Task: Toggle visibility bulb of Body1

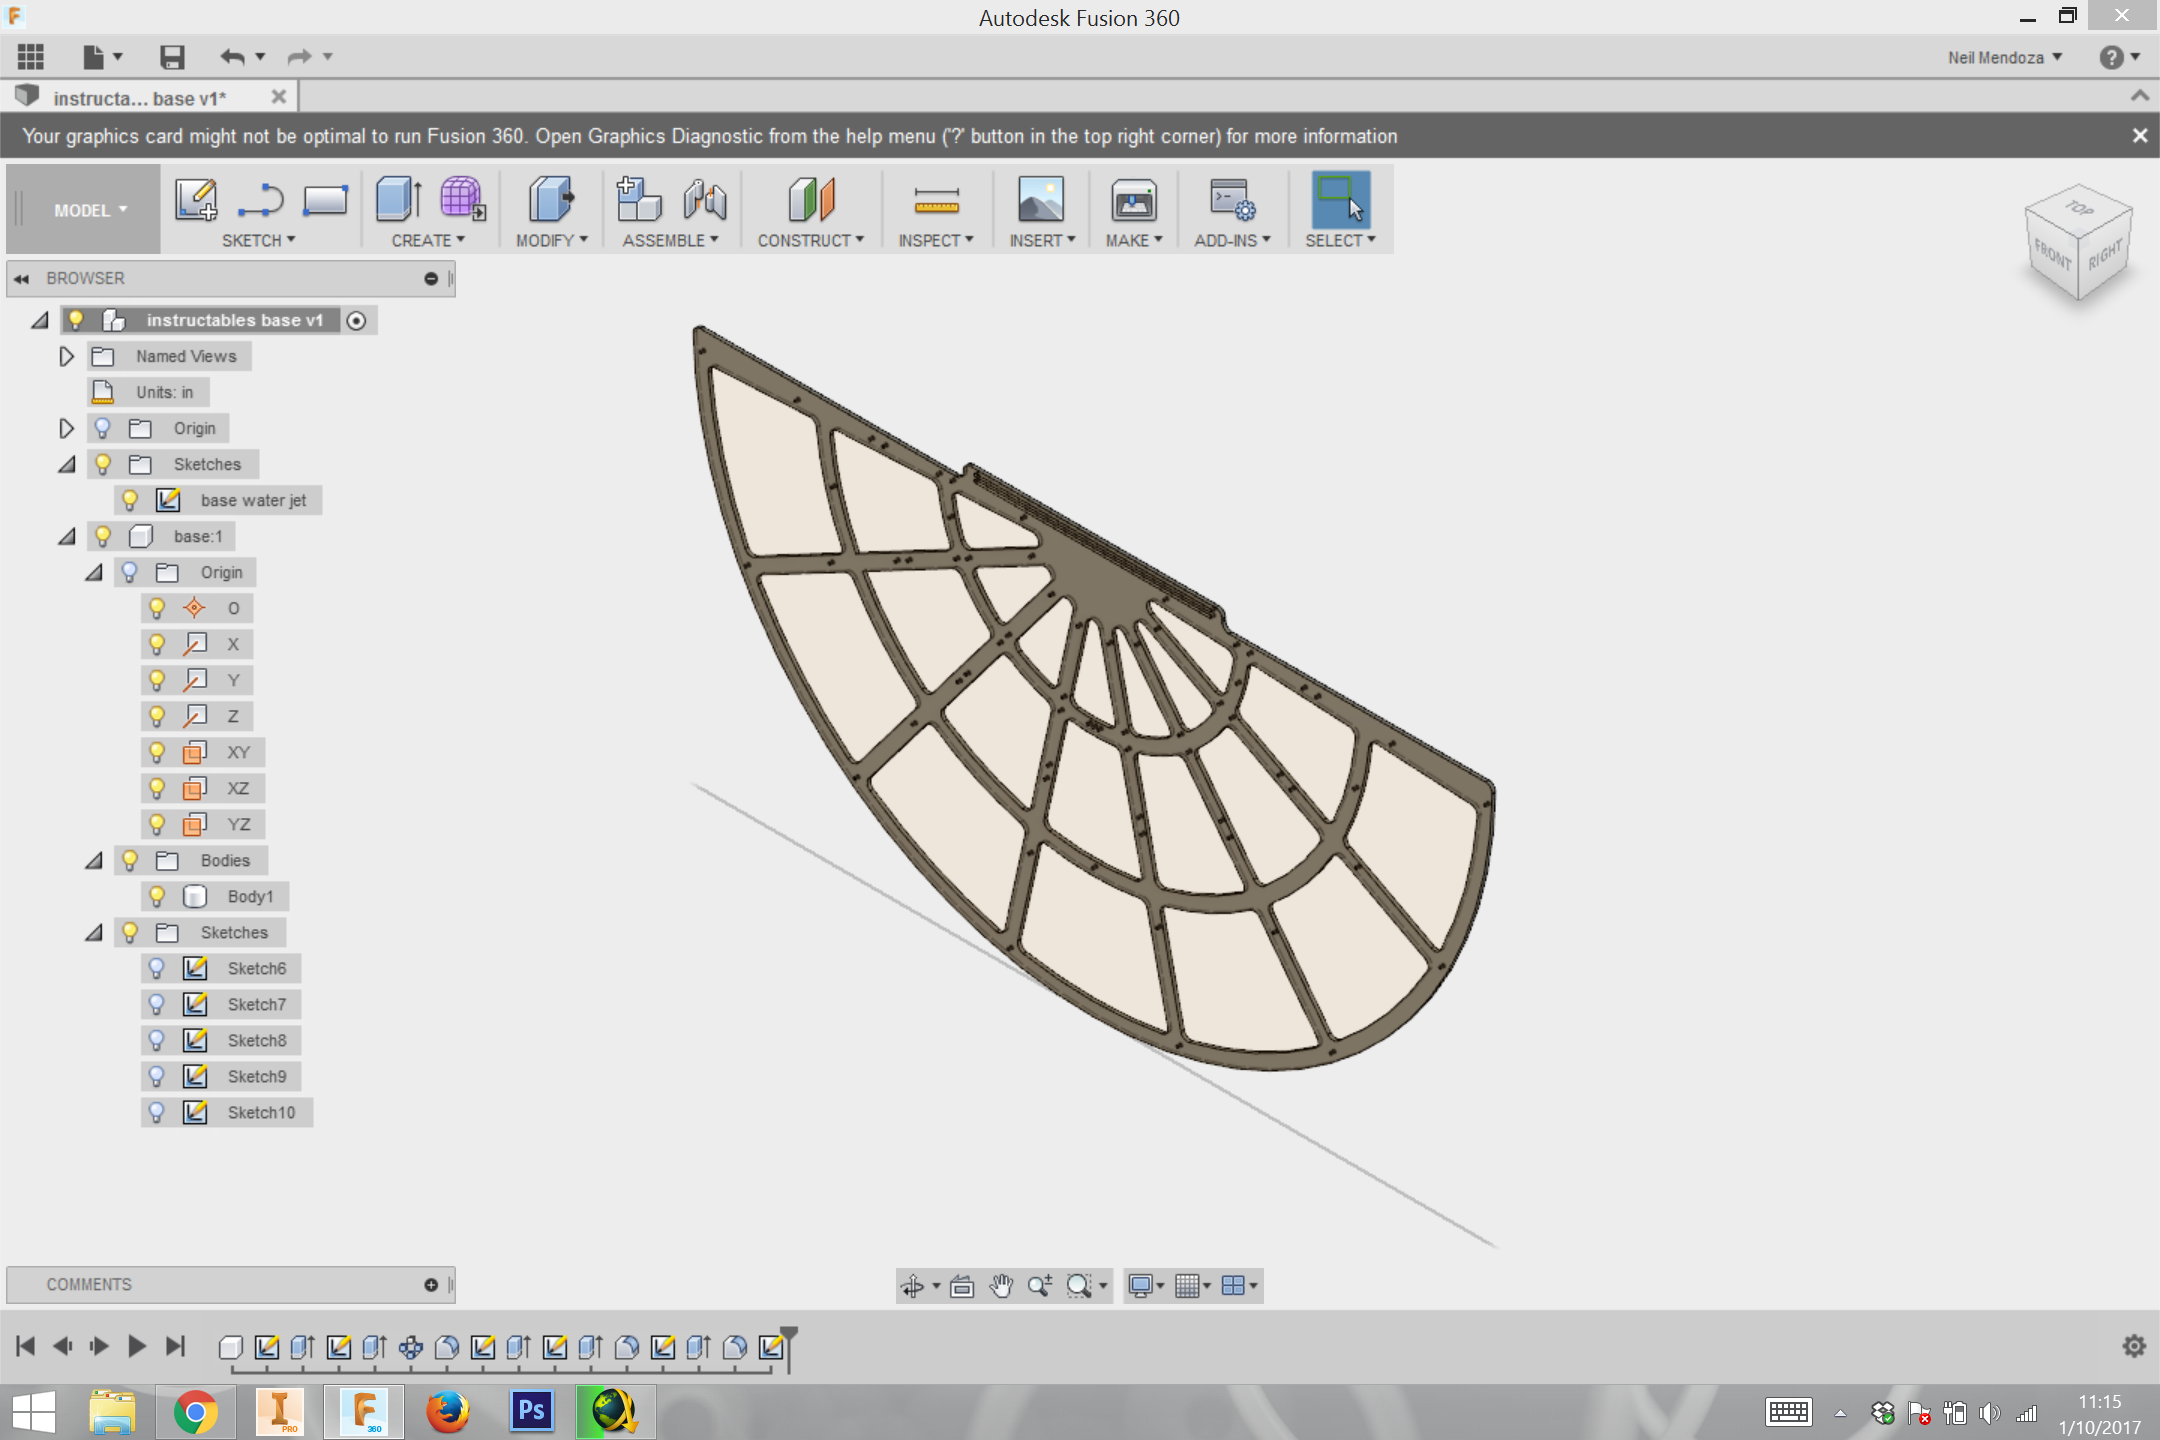Action: (x=157, y=896)
